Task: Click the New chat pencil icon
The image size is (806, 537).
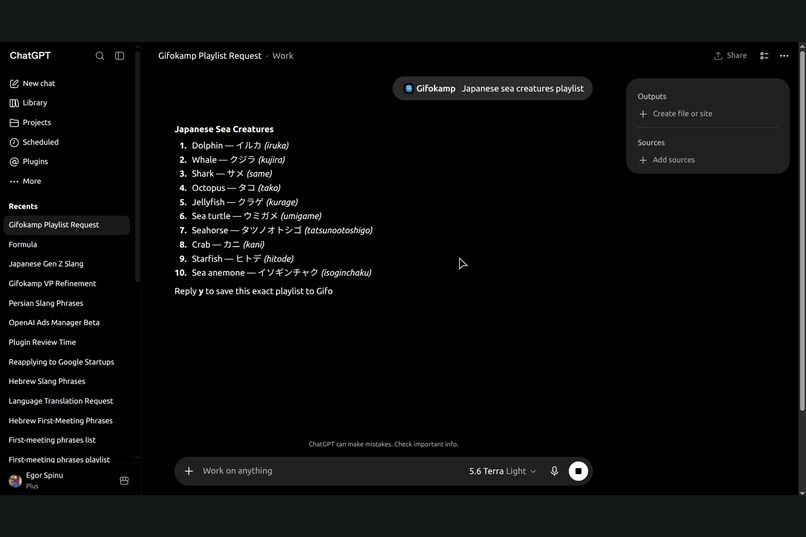Action: pyautogui.click(x=14, y=83)
